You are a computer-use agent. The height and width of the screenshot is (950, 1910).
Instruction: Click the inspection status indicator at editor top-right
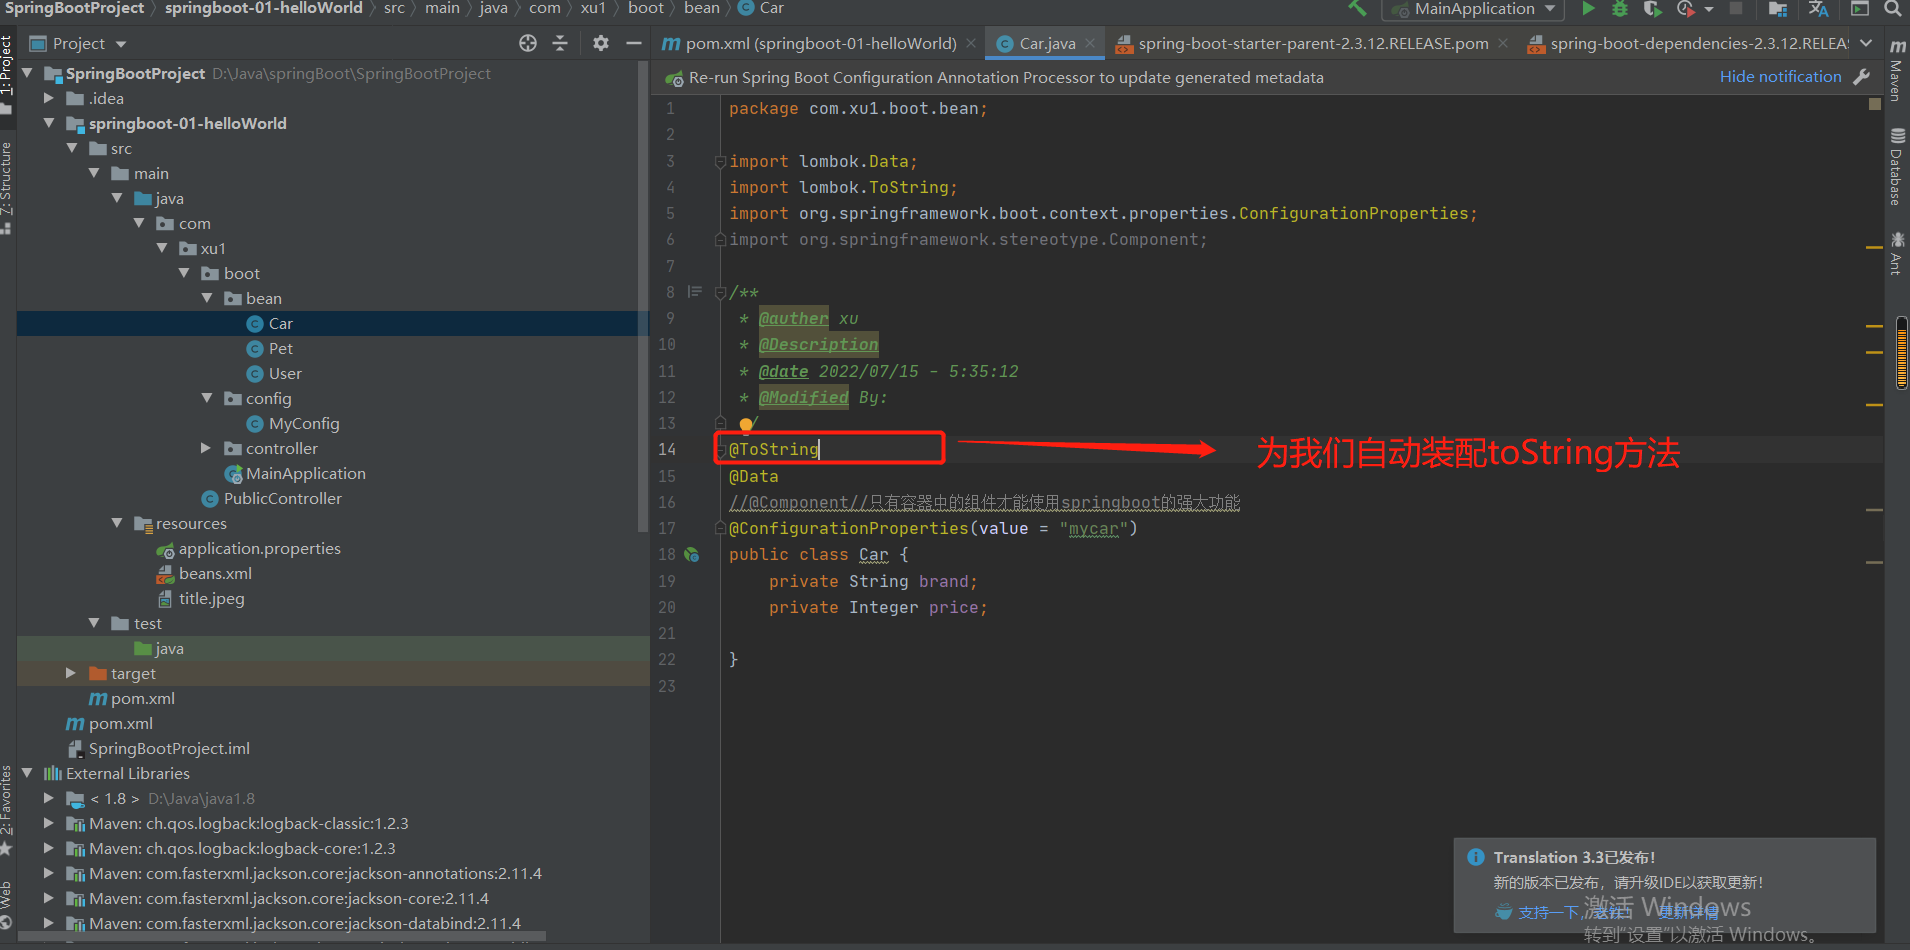click(1874, 104)
